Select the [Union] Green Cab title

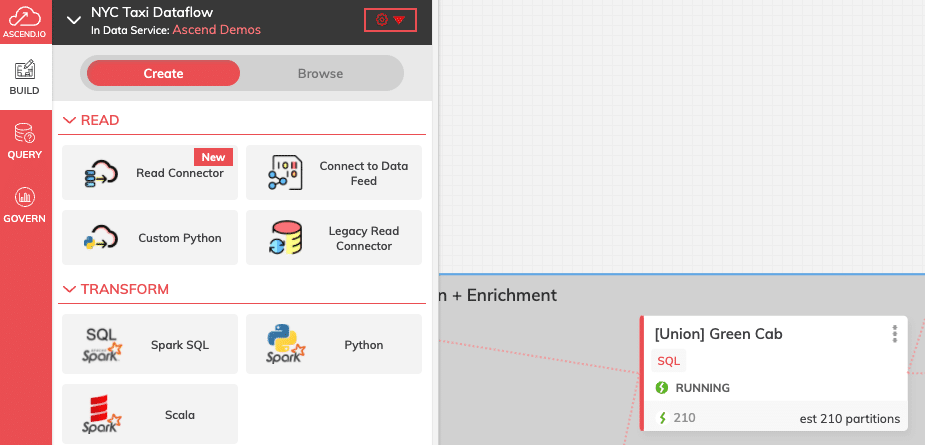pyautogui.click(x=719, y=334)
